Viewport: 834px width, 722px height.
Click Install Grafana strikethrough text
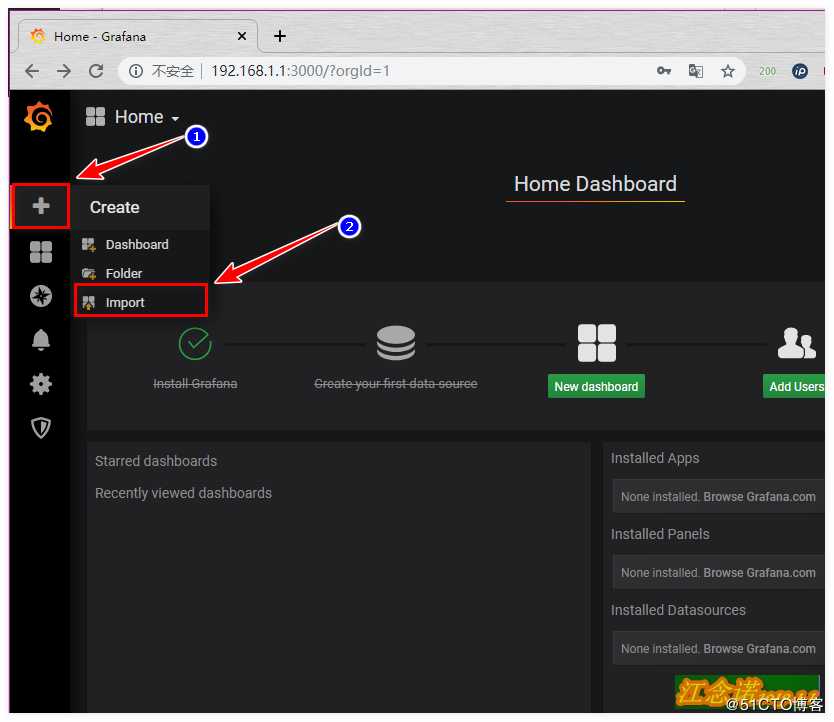click(195, 384)
